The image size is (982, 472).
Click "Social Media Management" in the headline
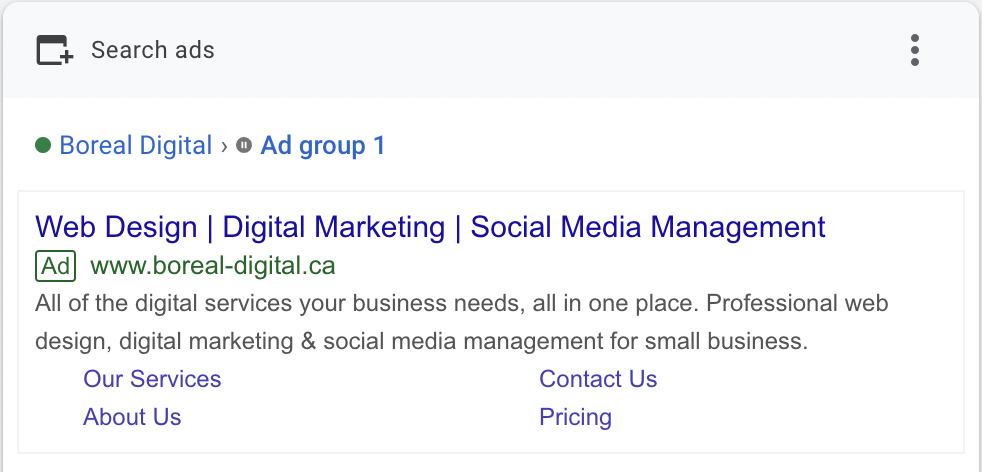tap(648, 227)
